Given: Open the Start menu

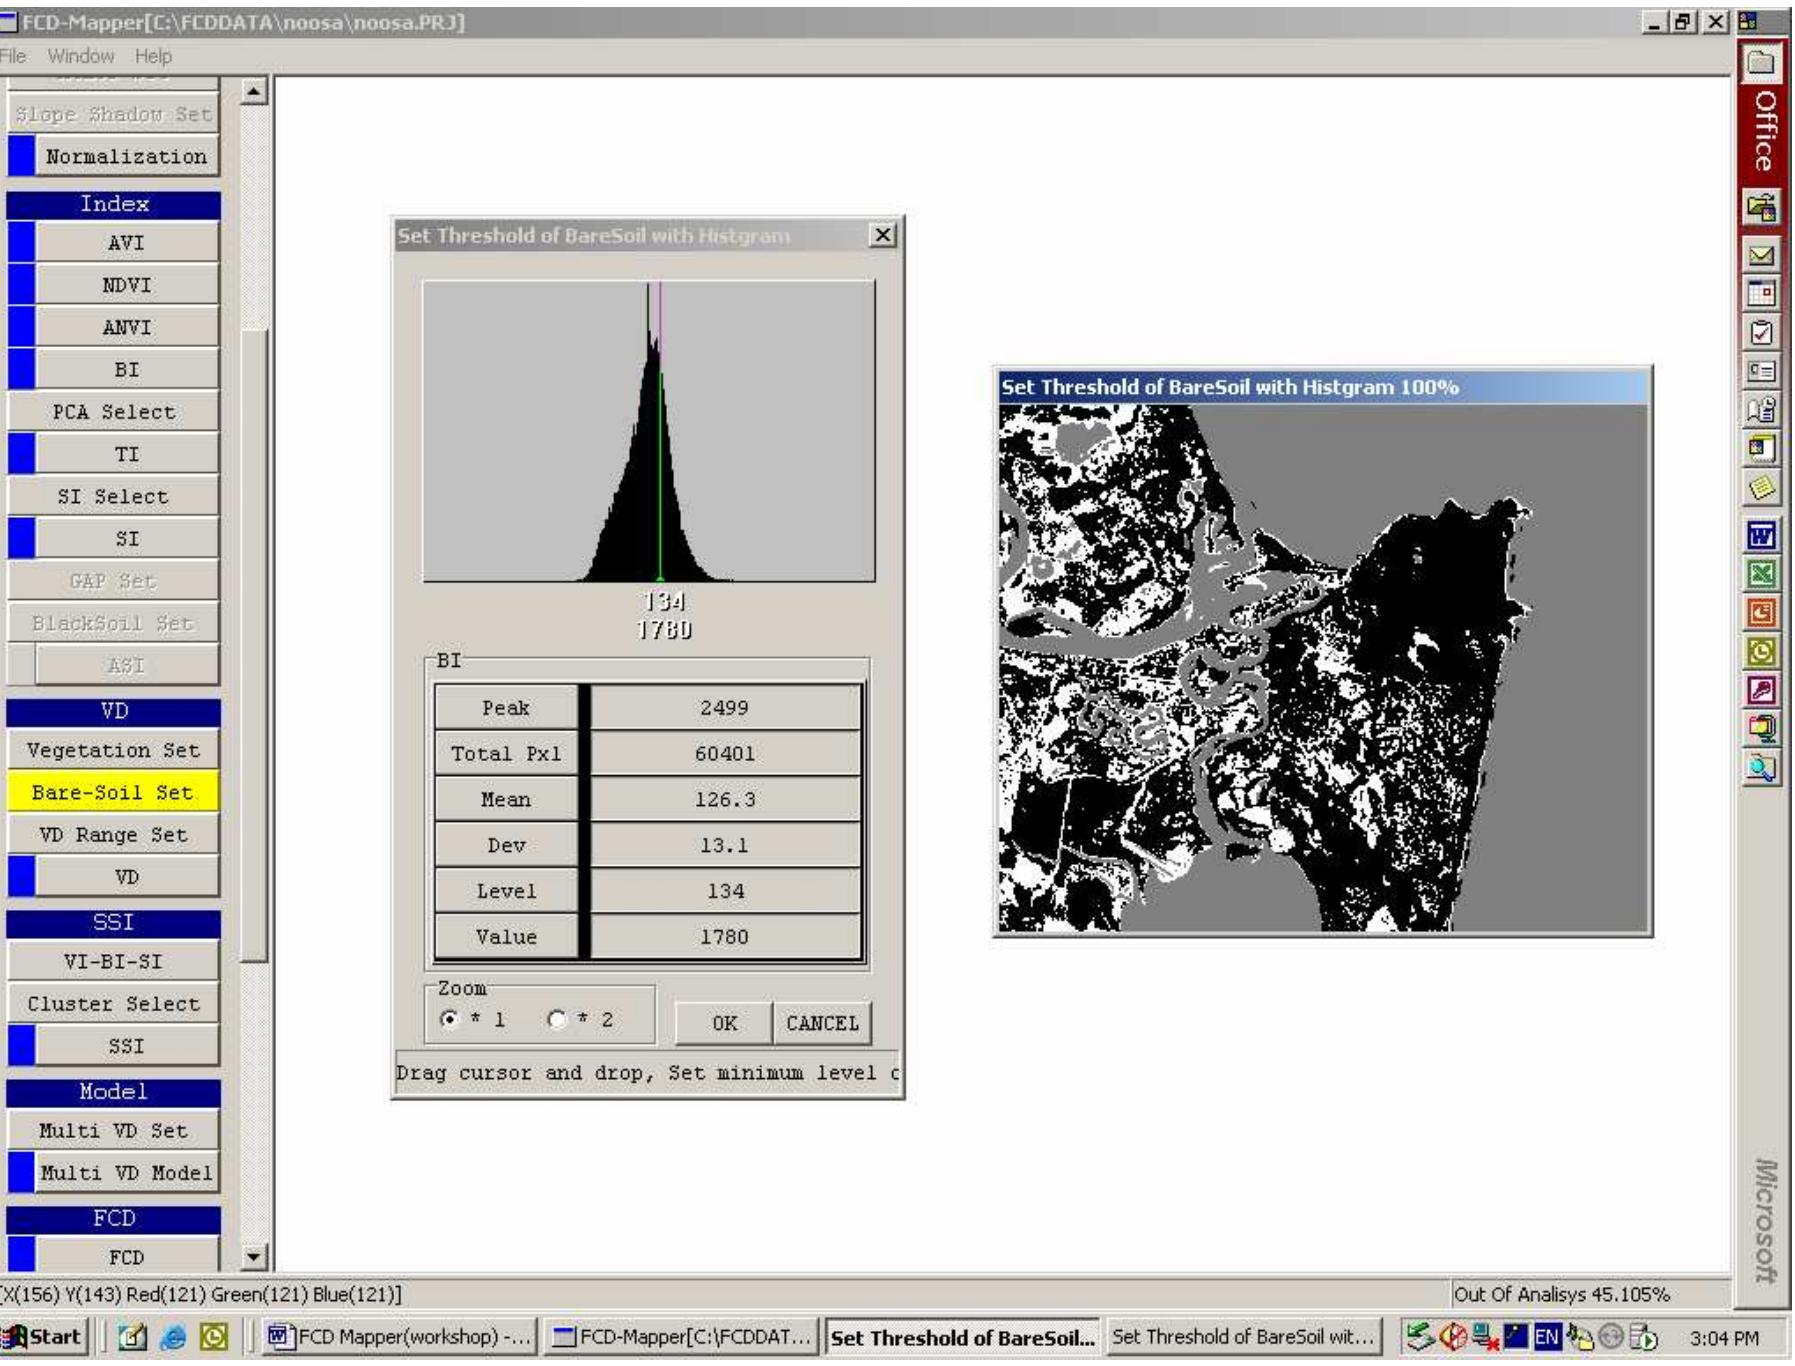Looking at the screenshot, I should coord(42,1337).
